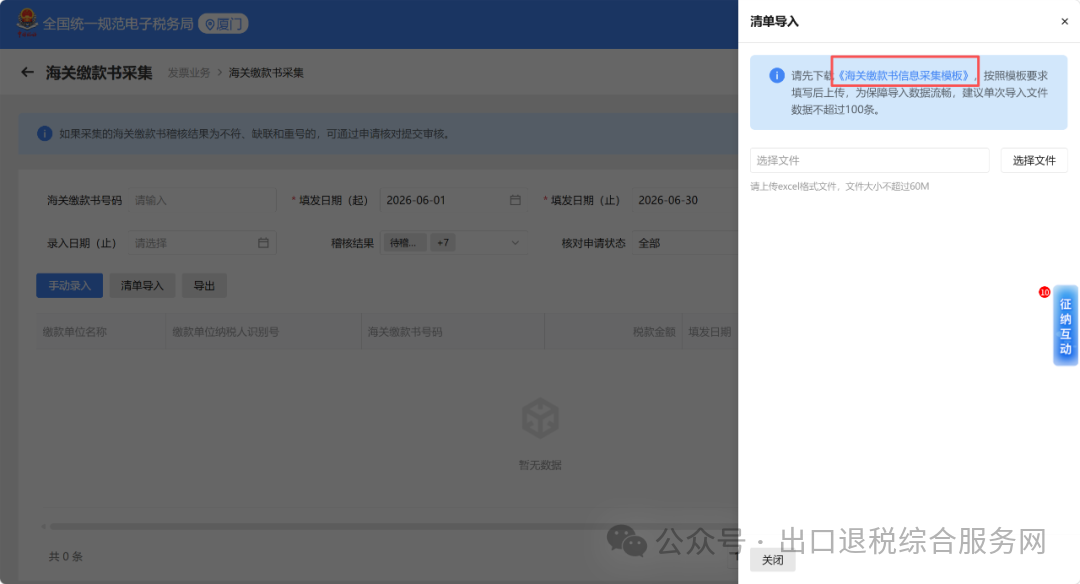Click the blue info icon in the import notice
Screen dimensions: 1080x584
[x=776, y=75]
